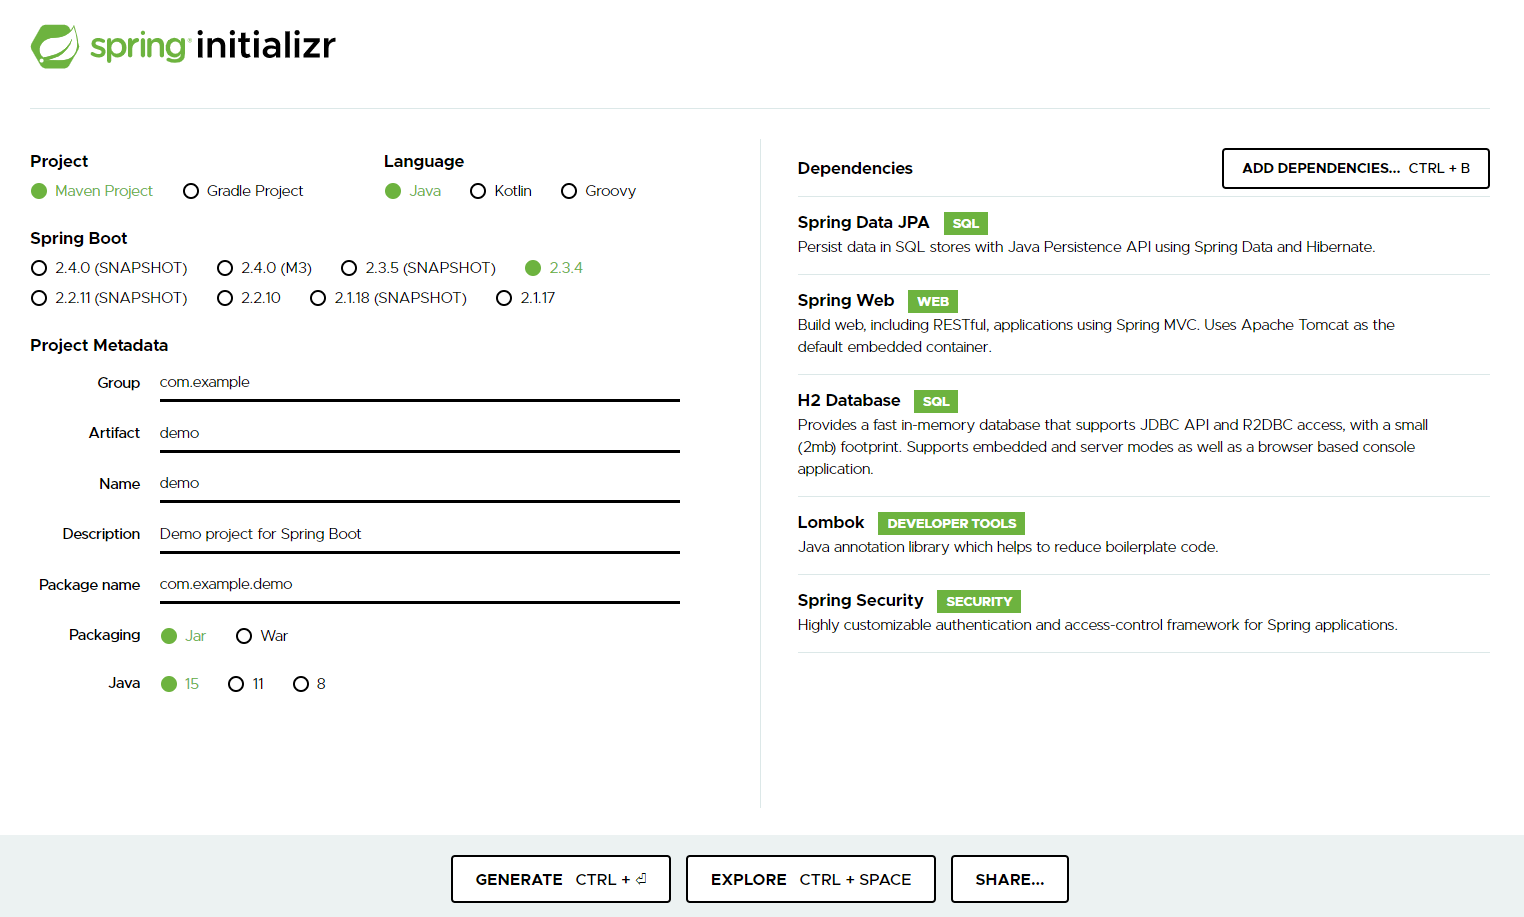Image resolution: width=1524 pixels, height=917 pixels.
Task: Edit the Name input field
Action: click(420, 484)
